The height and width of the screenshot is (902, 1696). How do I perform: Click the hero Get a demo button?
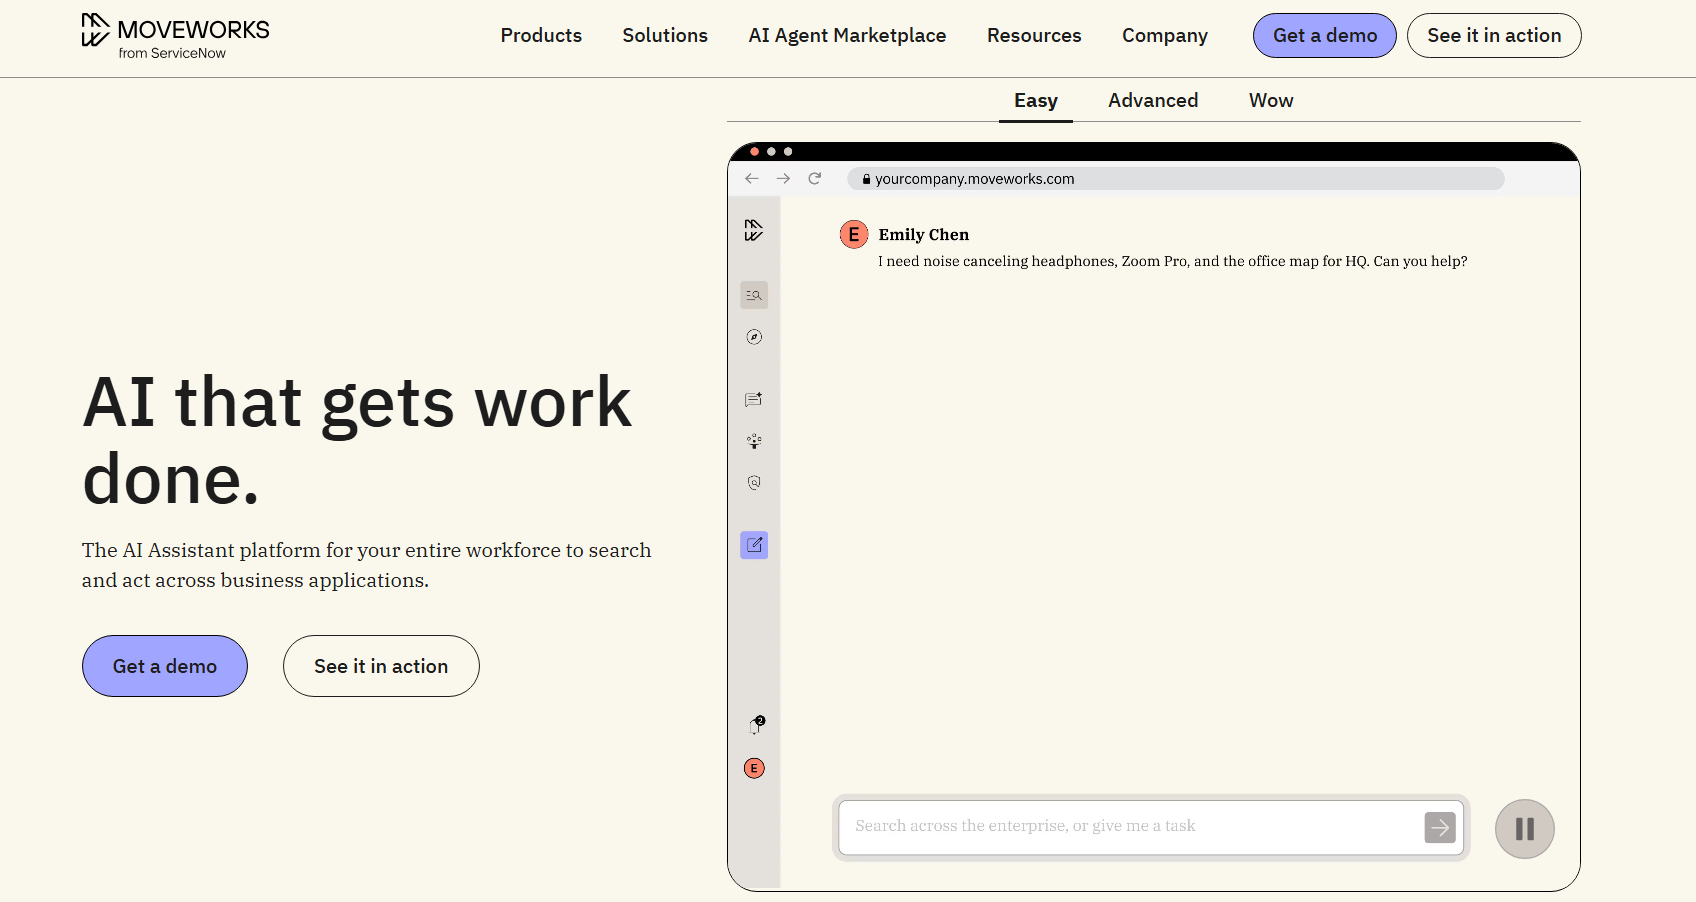point(165,666)
